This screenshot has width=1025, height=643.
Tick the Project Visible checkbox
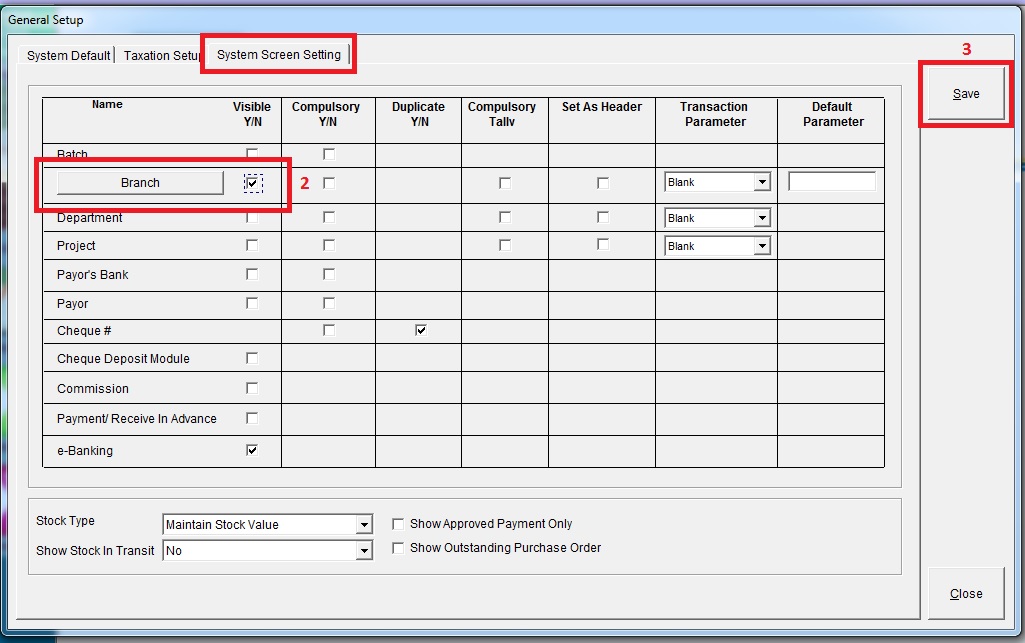coord(252,245)
